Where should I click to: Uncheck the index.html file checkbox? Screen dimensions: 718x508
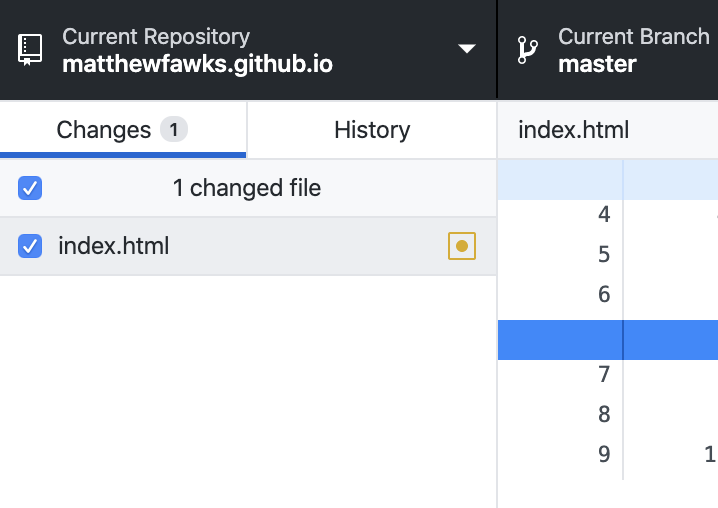tap(30, 246)
